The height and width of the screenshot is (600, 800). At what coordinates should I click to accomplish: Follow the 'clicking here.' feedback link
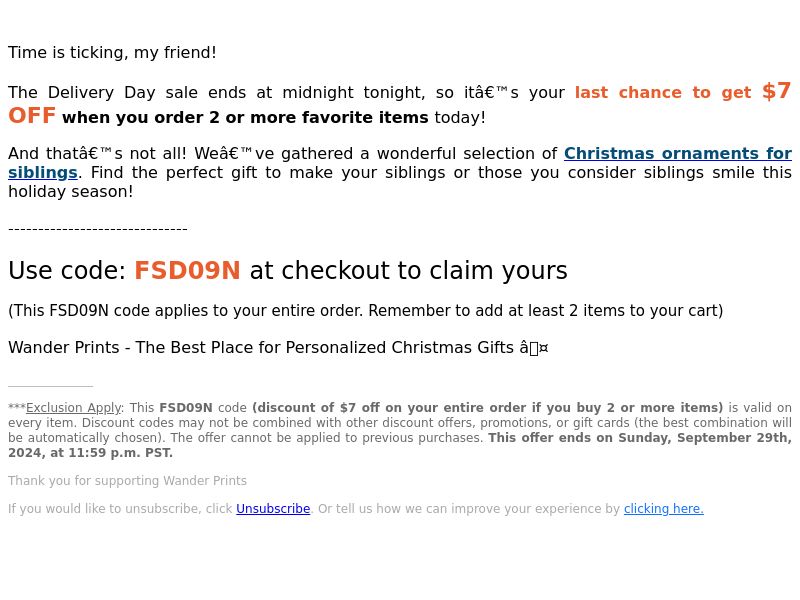pos(663,509)
